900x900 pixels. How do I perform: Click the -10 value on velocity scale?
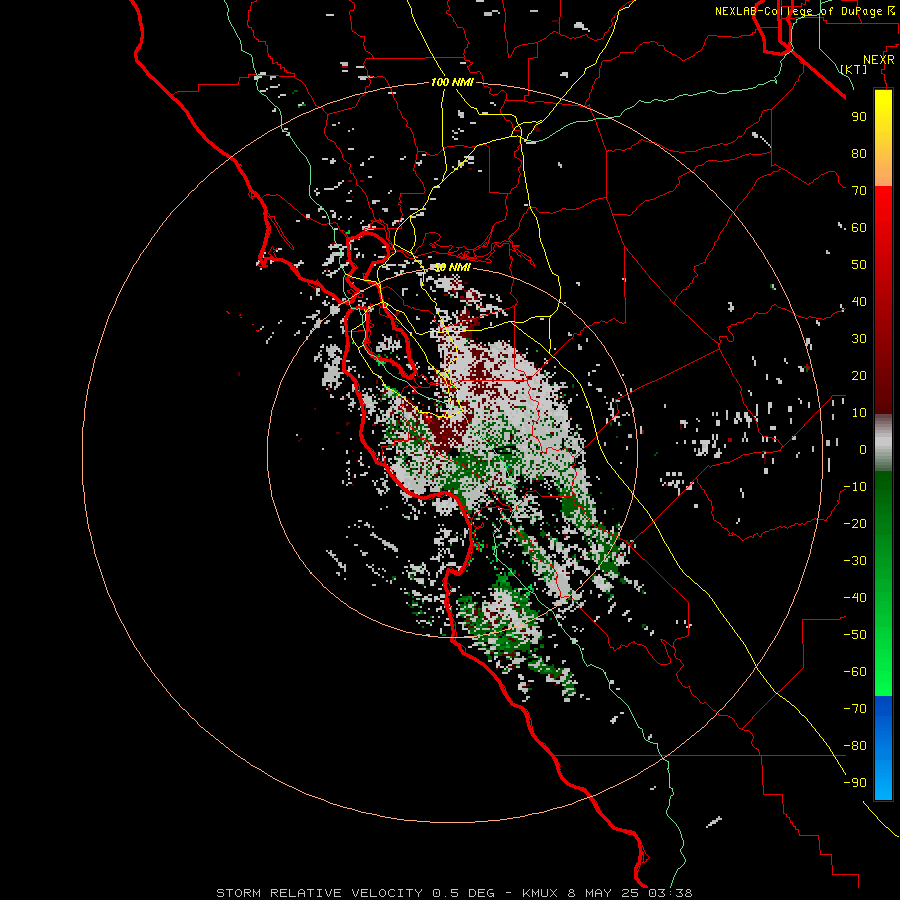855,487
